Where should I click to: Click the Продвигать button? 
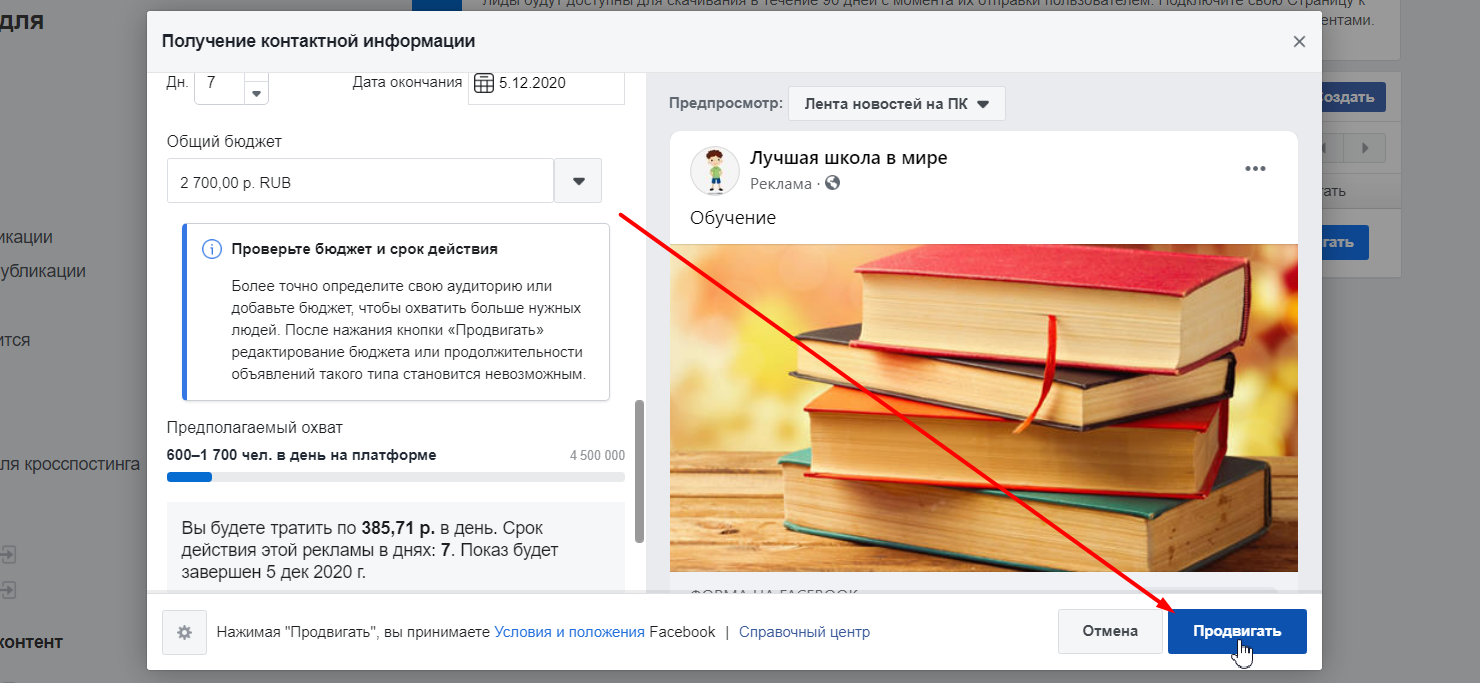1237,631
